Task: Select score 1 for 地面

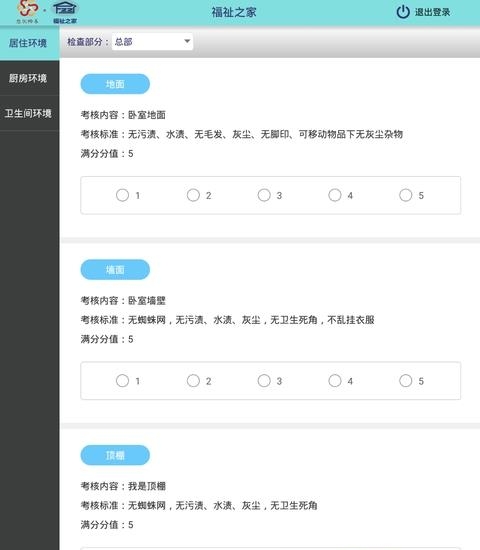Action: click(x=122, y=195)
